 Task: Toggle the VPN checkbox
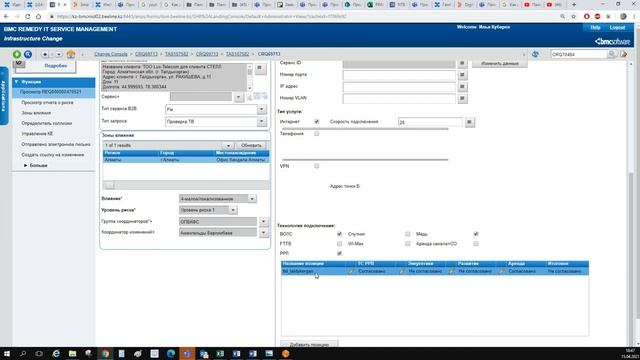(x=316, y=166)
